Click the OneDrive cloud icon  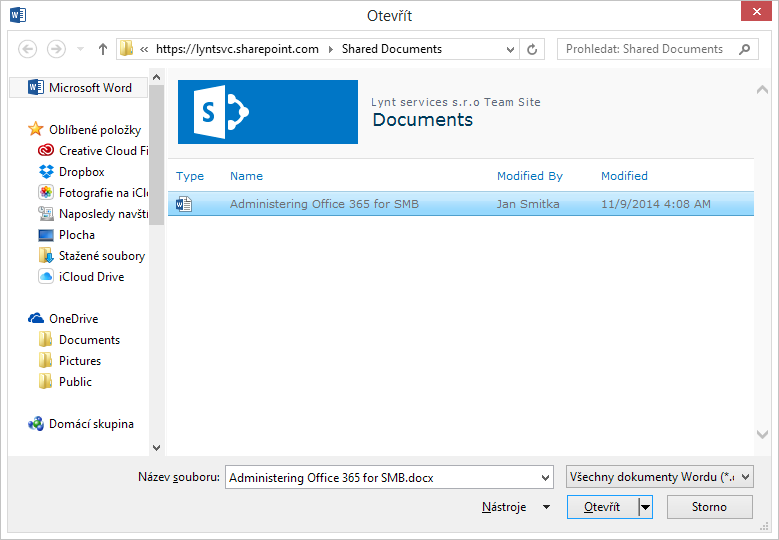36,318
